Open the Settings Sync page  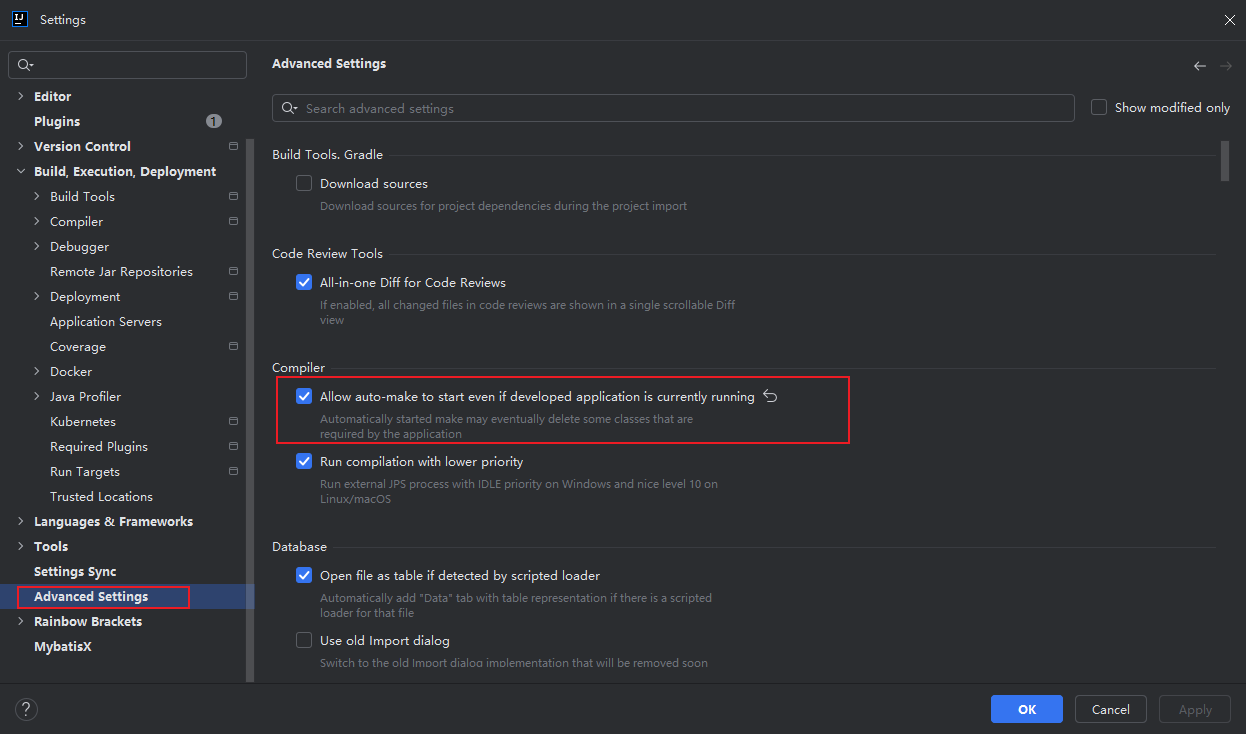point(75,571)
